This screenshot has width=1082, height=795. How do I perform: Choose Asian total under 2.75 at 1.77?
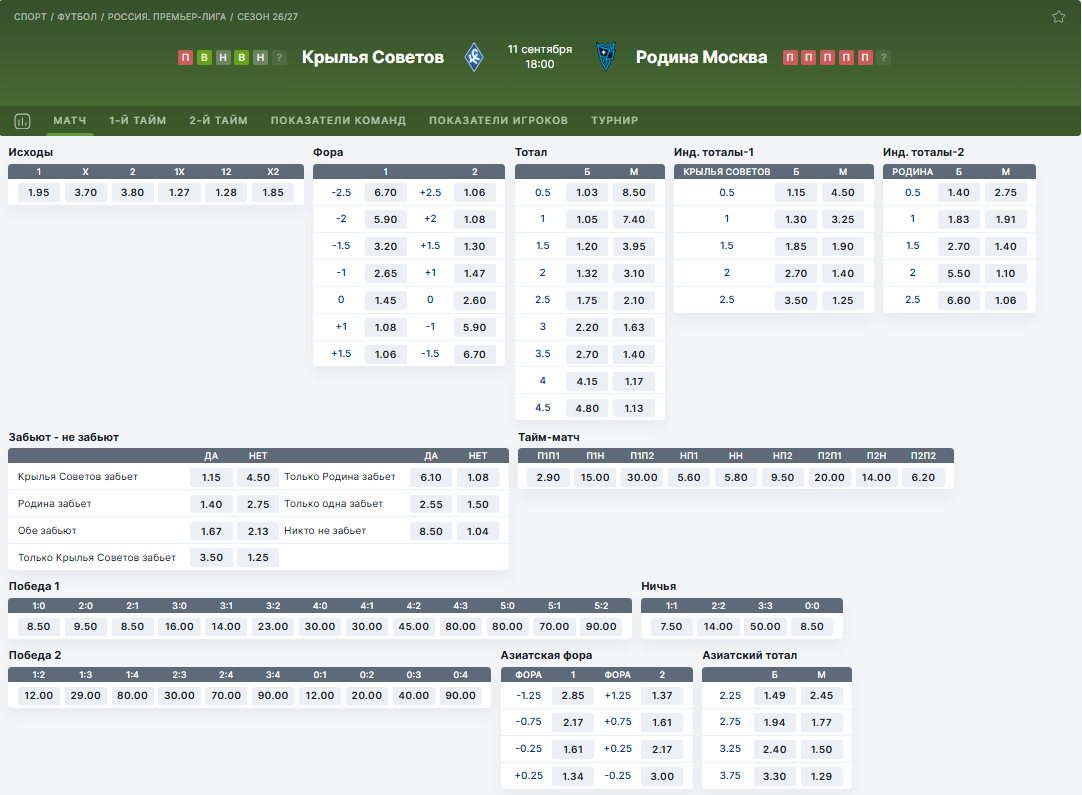click(x=821, y=723)
